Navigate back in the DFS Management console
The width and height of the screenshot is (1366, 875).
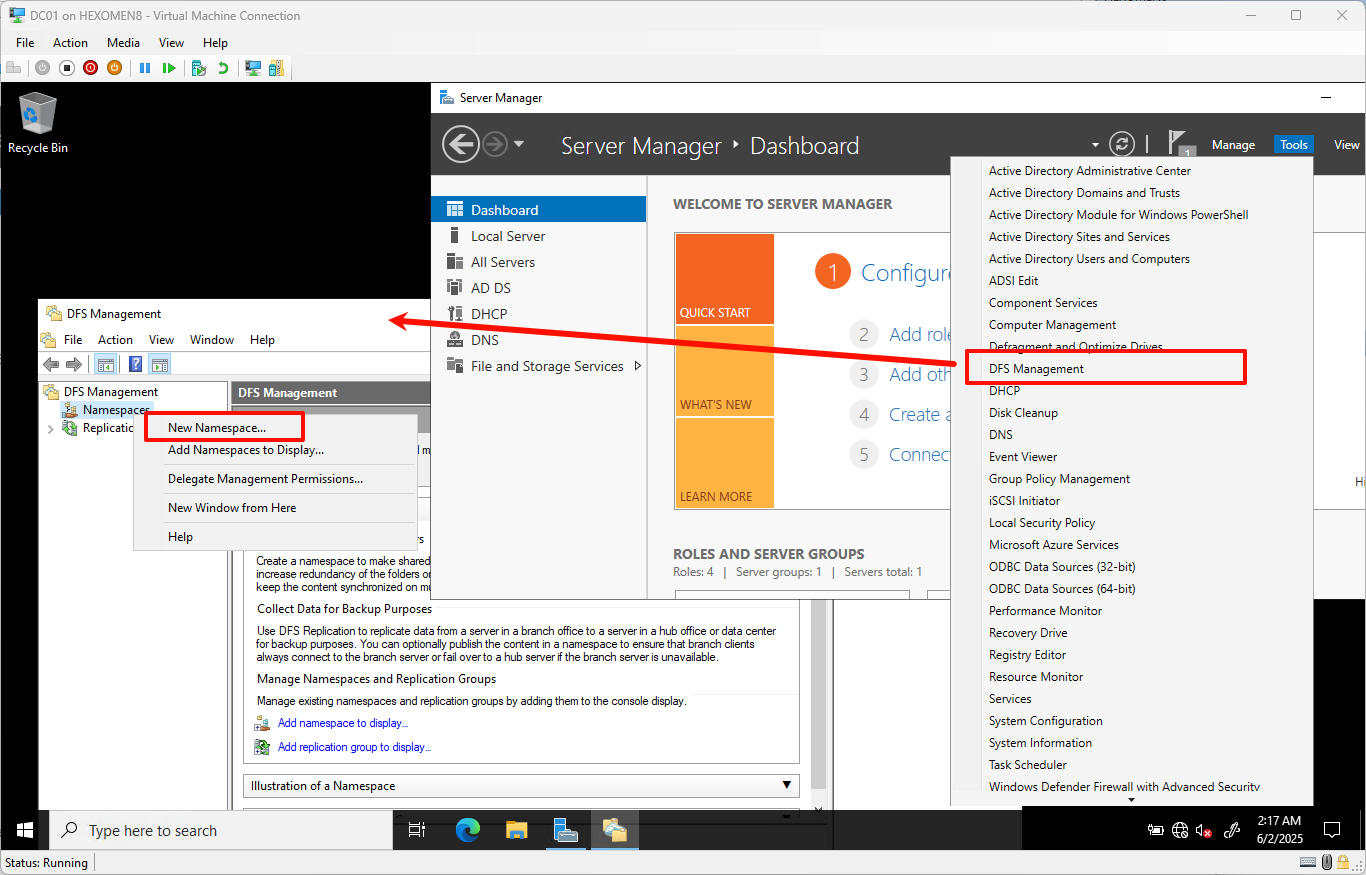click(50, 363)
